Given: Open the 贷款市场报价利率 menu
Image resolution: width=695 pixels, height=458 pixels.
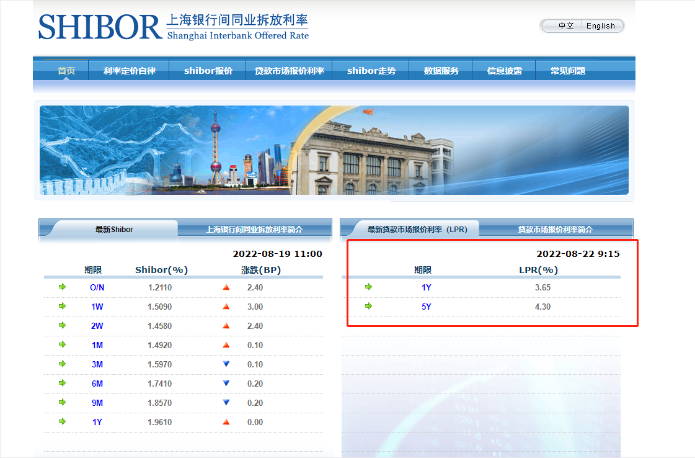Looking at the screenshot, I should click(289, 70).
